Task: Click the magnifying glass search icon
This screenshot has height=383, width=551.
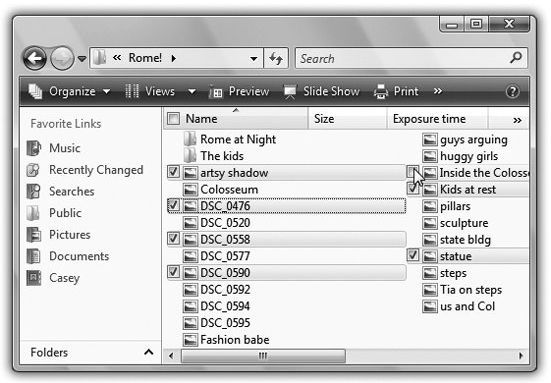Action: [516, 57]
